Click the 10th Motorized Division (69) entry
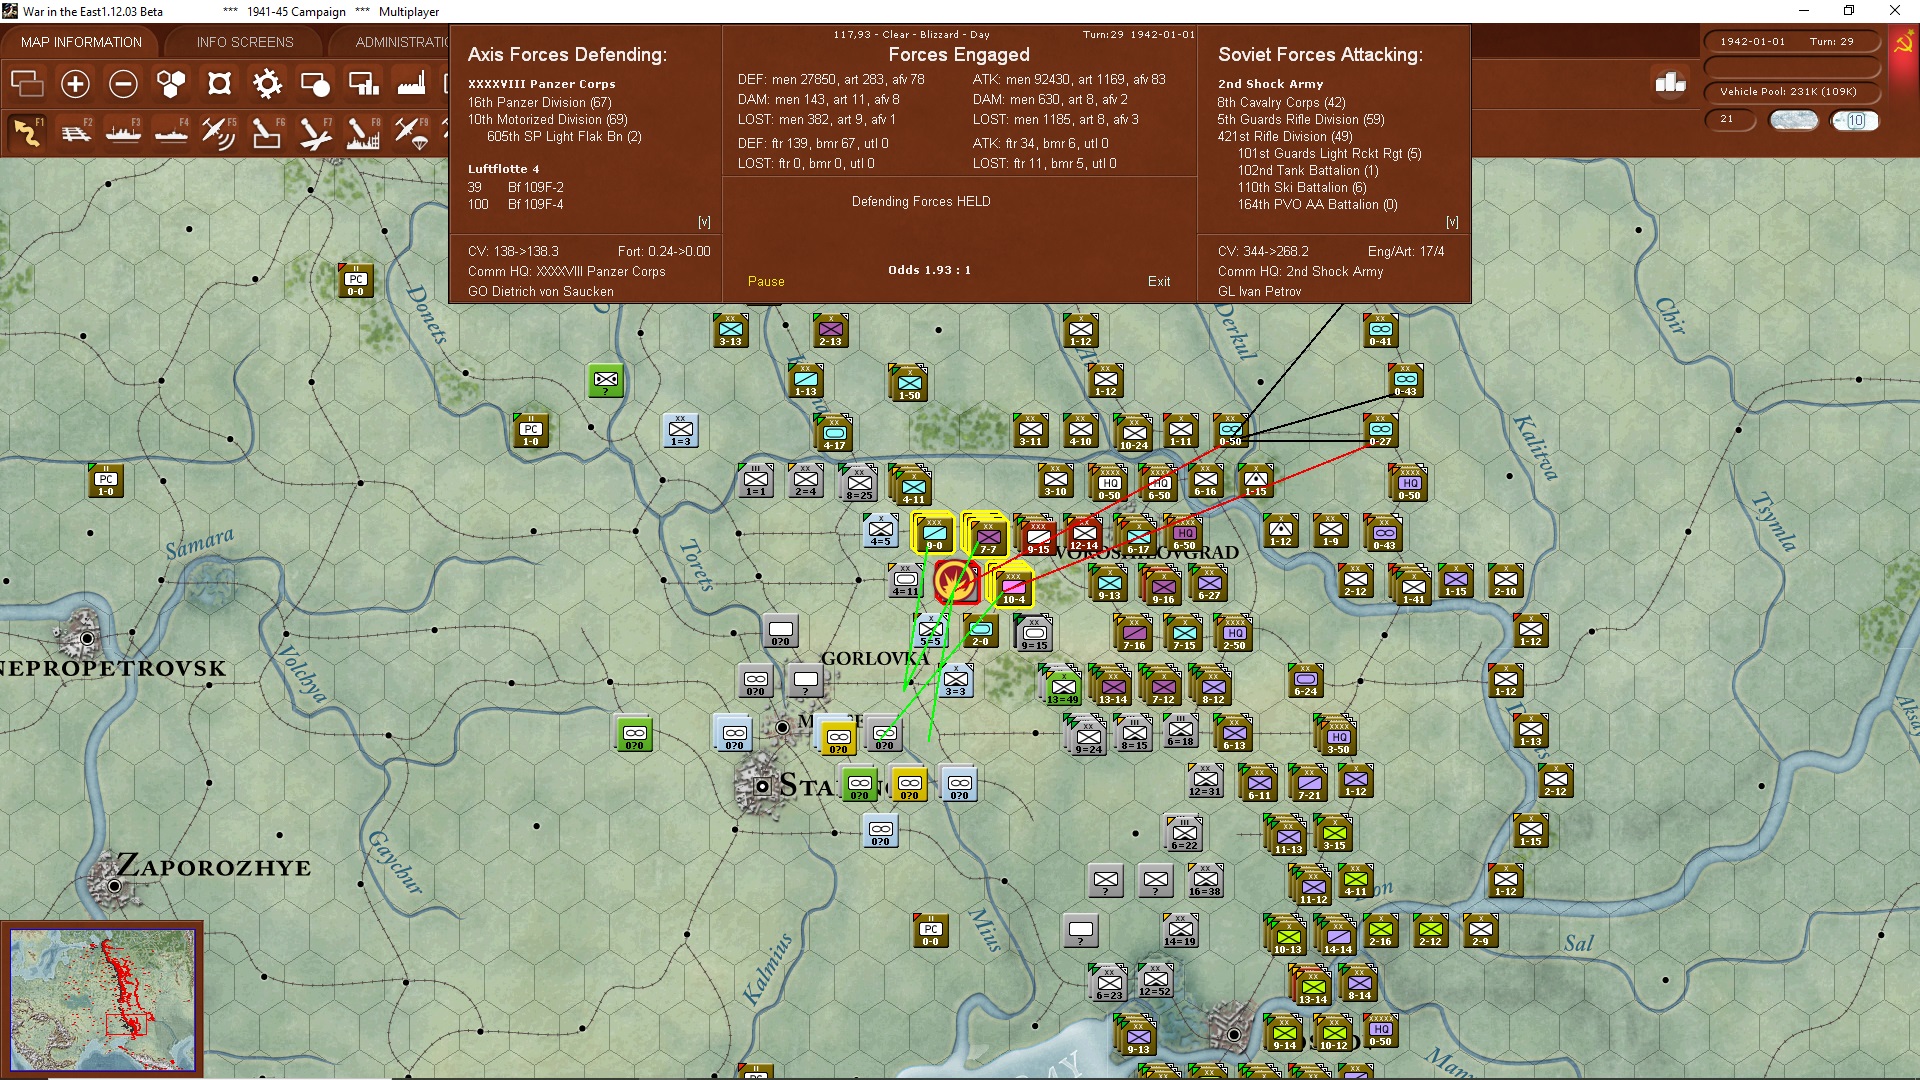The height and width of the screenshot is (1080, 1920). point(547,119)
